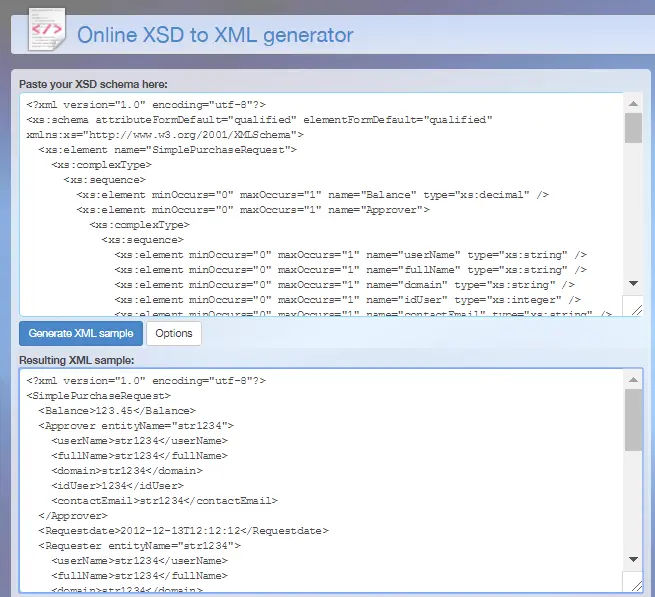This screenshot has height=597, width=655.
Task: Click the XSD schema scrollbar up arrow
Action: [x=633, y=103]
